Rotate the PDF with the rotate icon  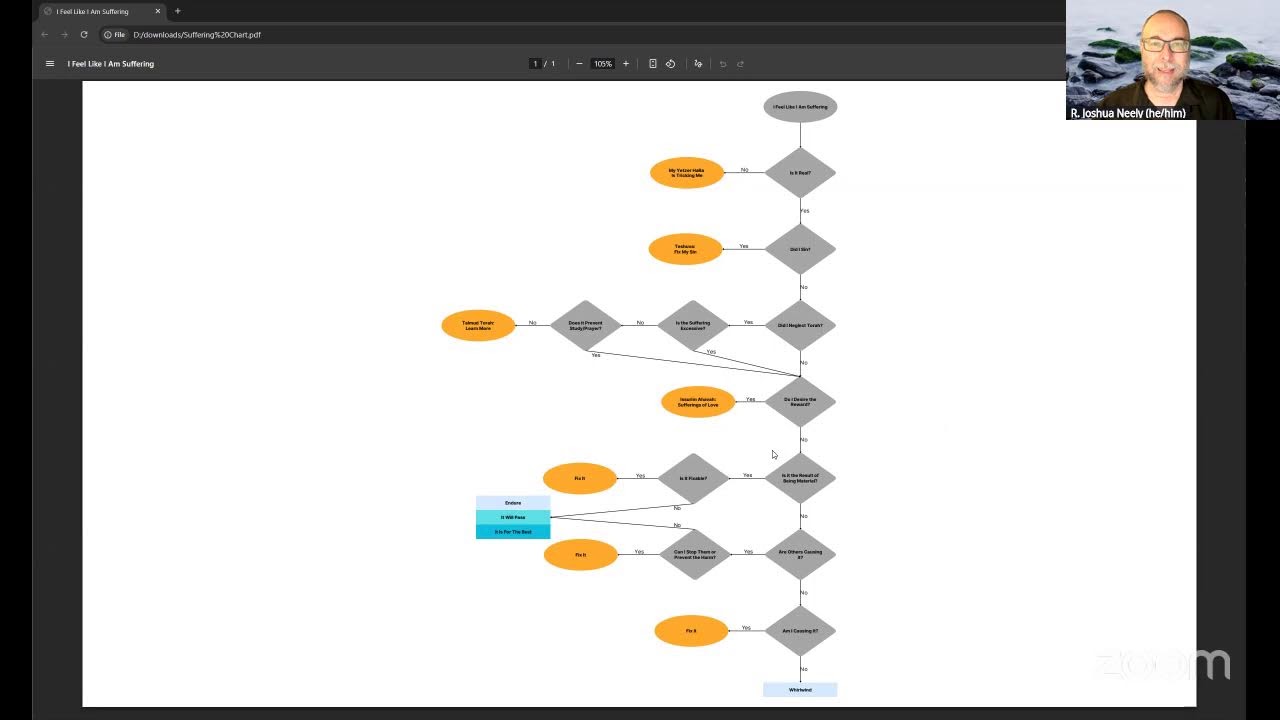click(670, 64)
